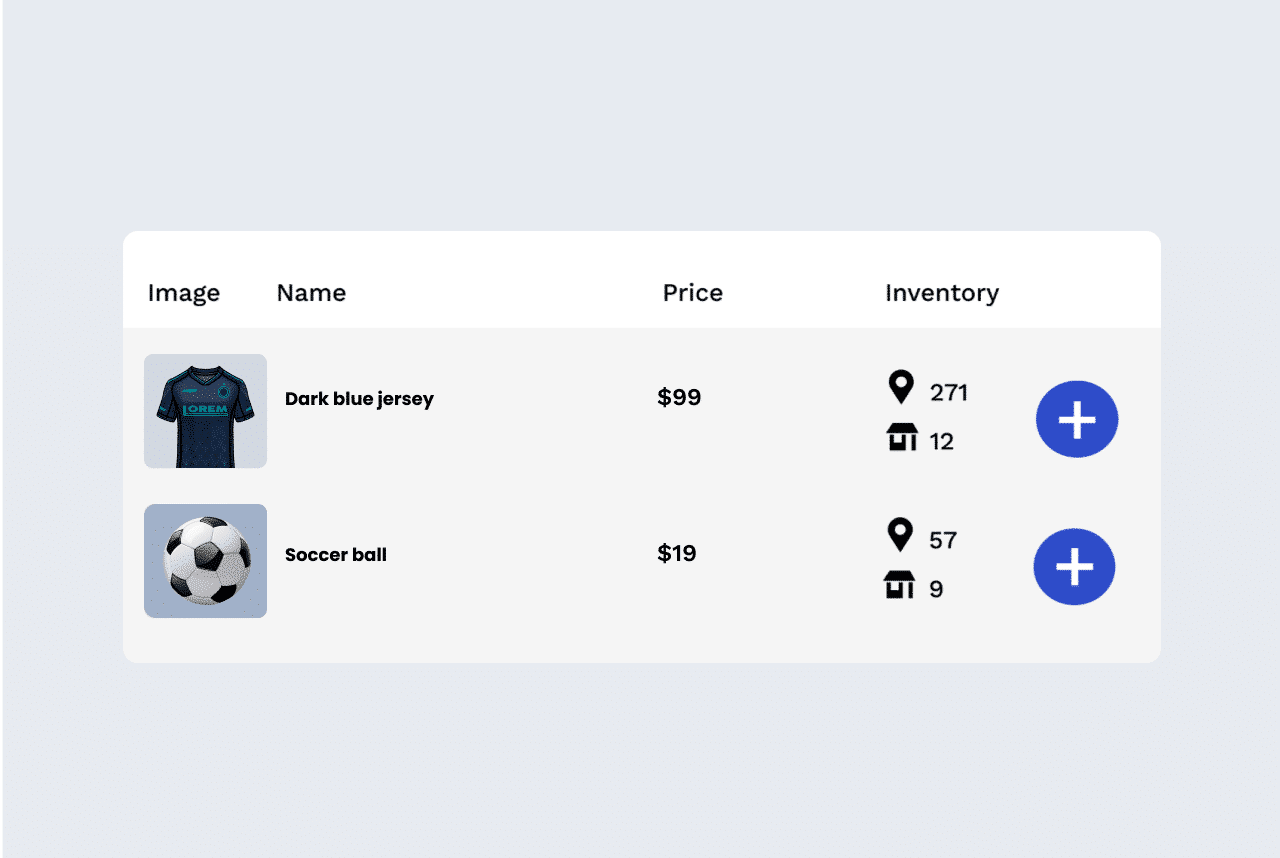
Task: Select the Soccer ball name
Action: coord(336,555)
